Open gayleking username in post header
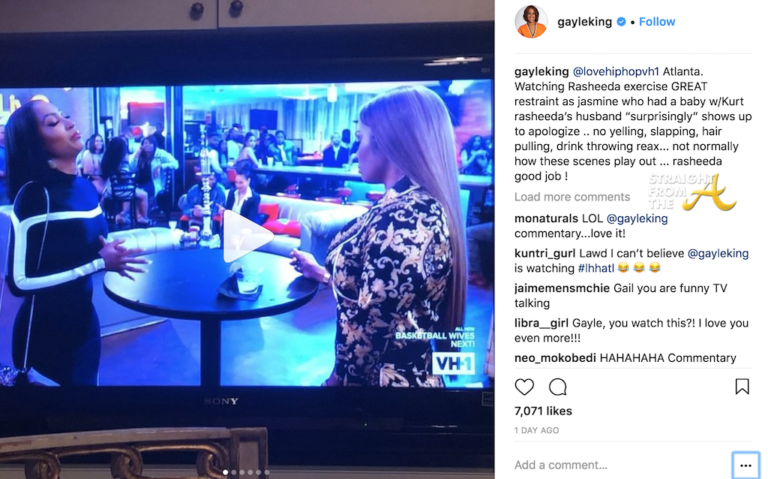The image size is (768, 479). [x=584, y=22]
